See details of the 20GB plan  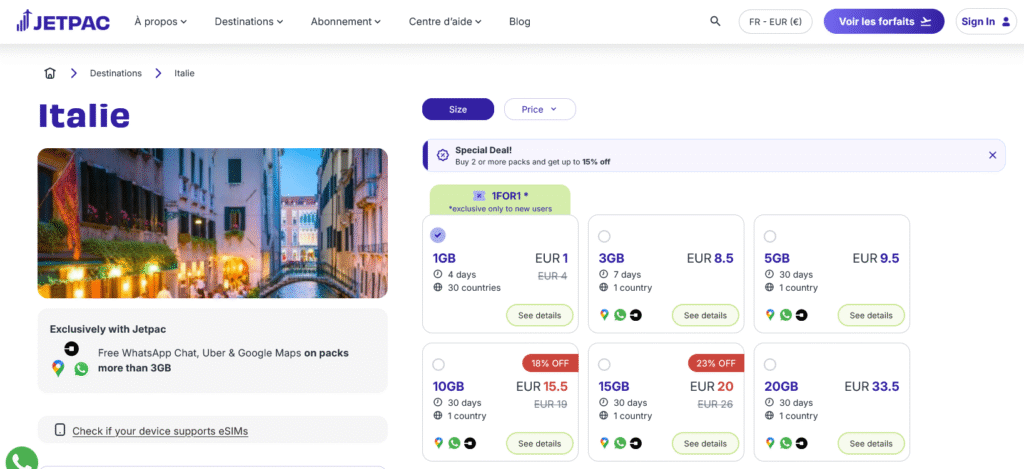click(x=871, y=443)
